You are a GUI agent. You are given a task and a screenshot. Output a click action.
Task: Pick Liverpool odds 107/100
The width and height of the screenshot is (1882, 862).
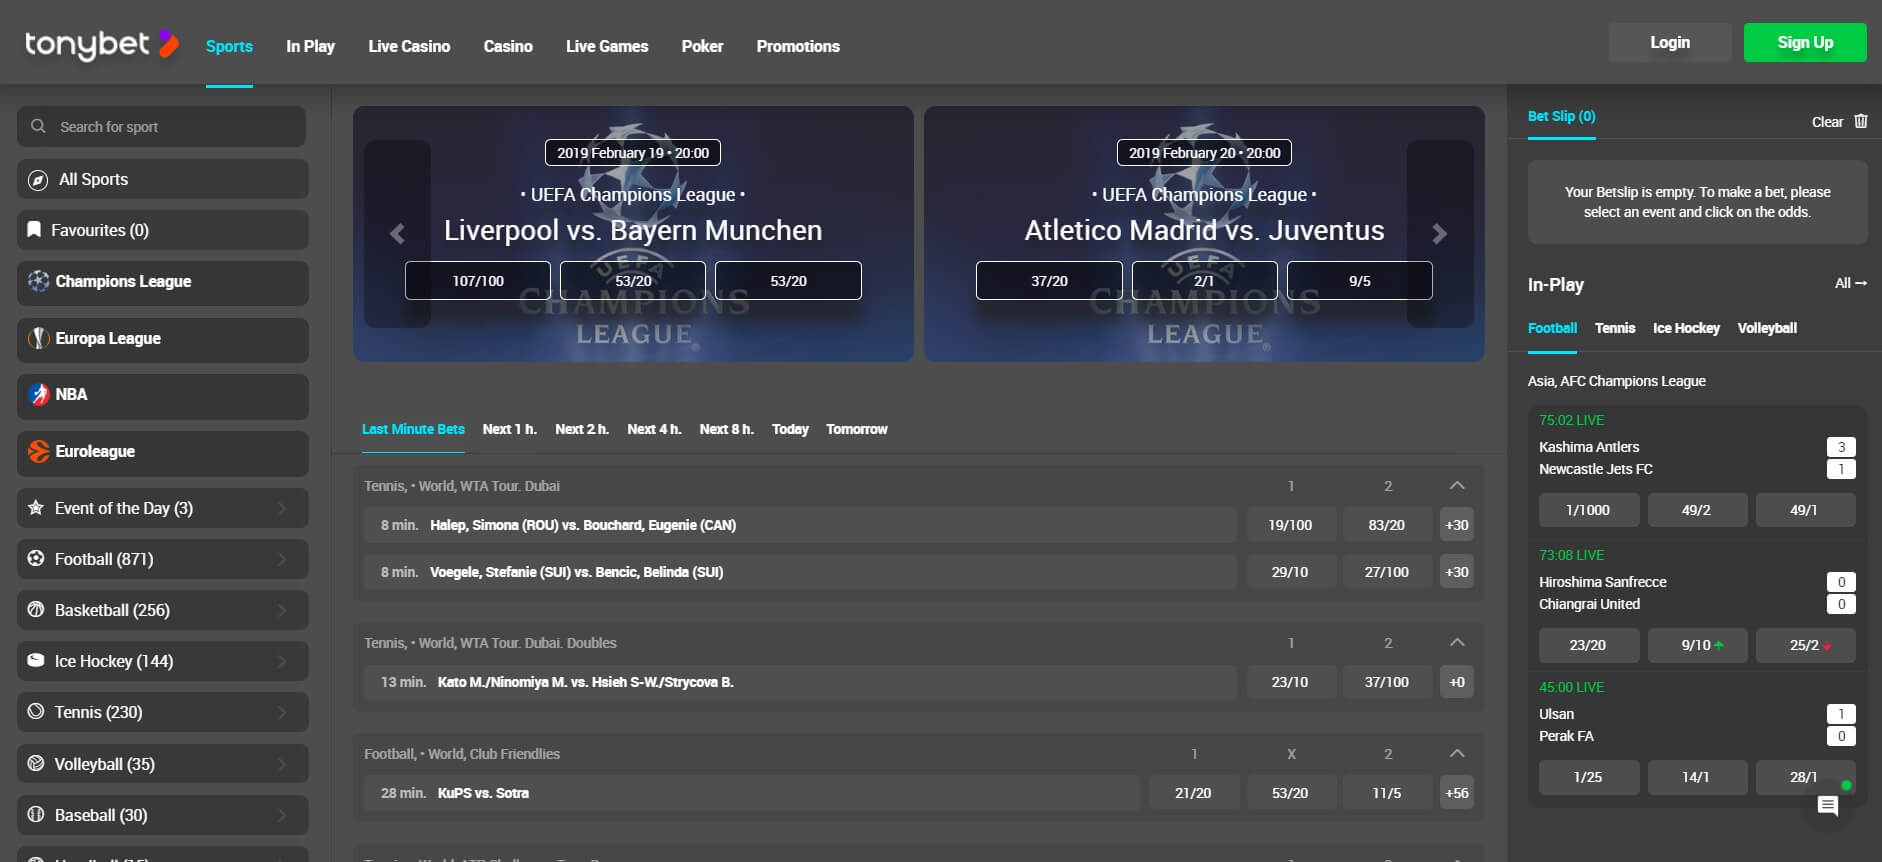pyautogui.click(x=478, y=281)
